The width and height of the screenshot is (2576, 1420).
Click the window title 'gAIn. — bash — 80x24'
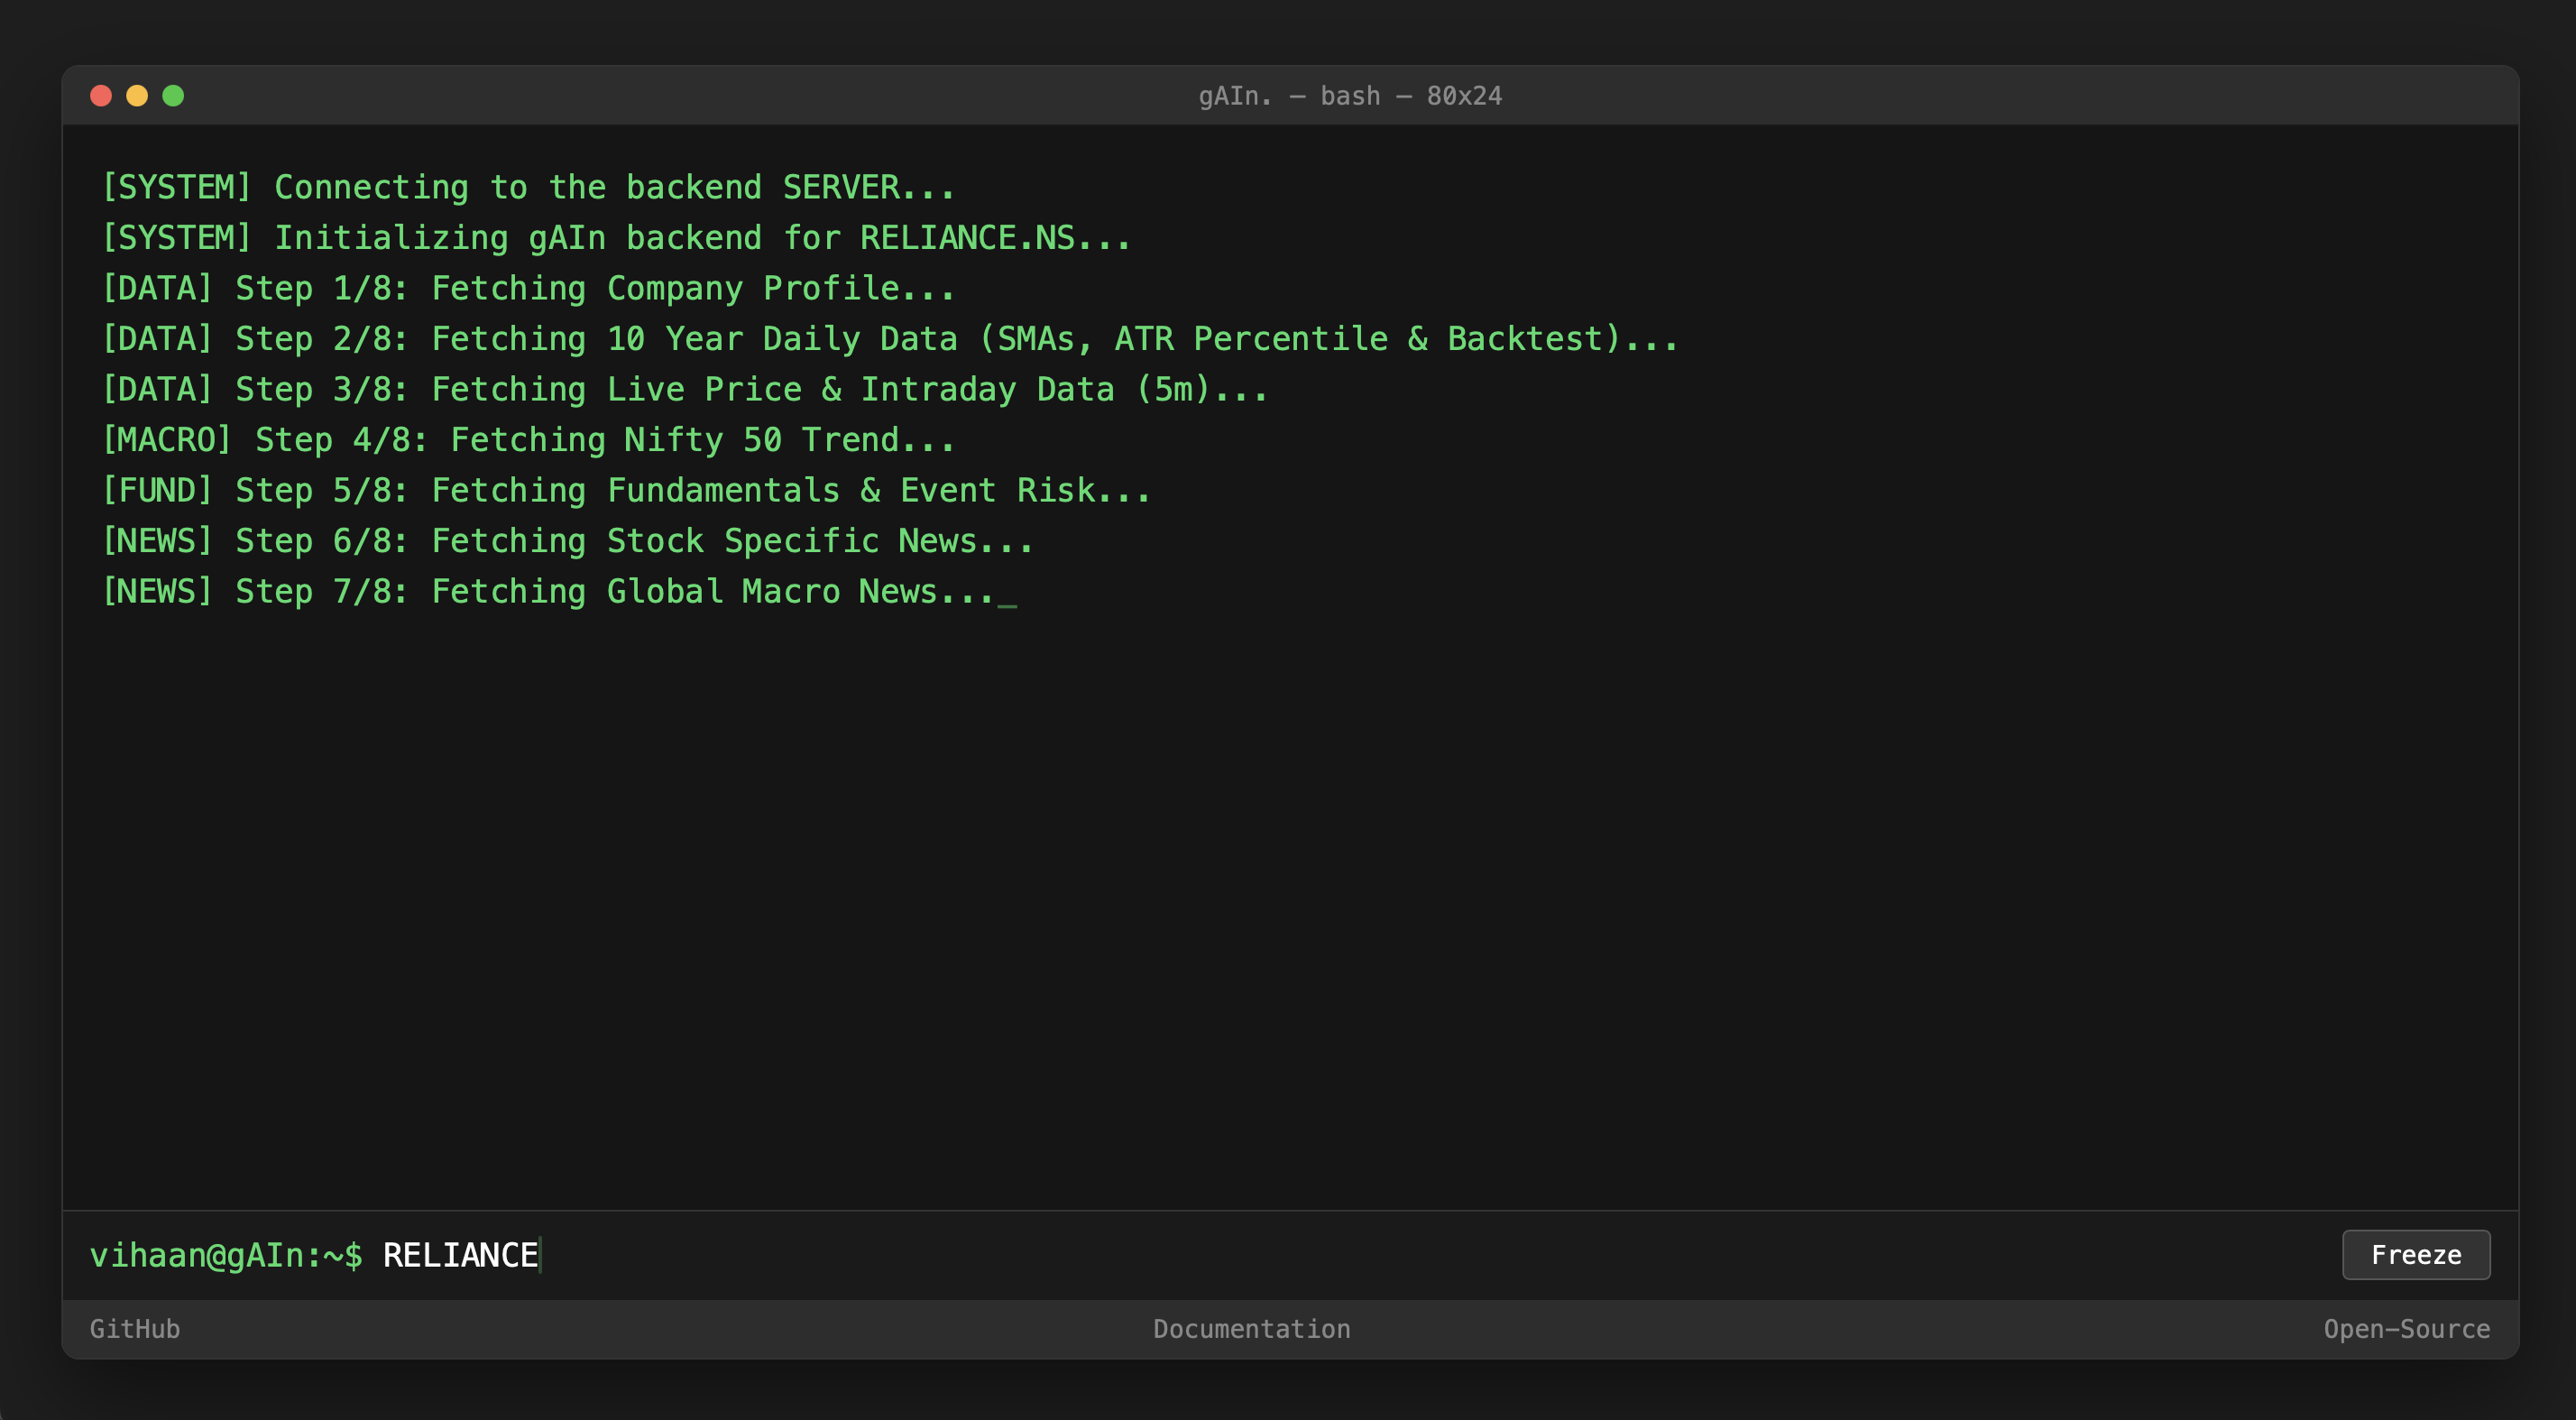click(1350, 96)
